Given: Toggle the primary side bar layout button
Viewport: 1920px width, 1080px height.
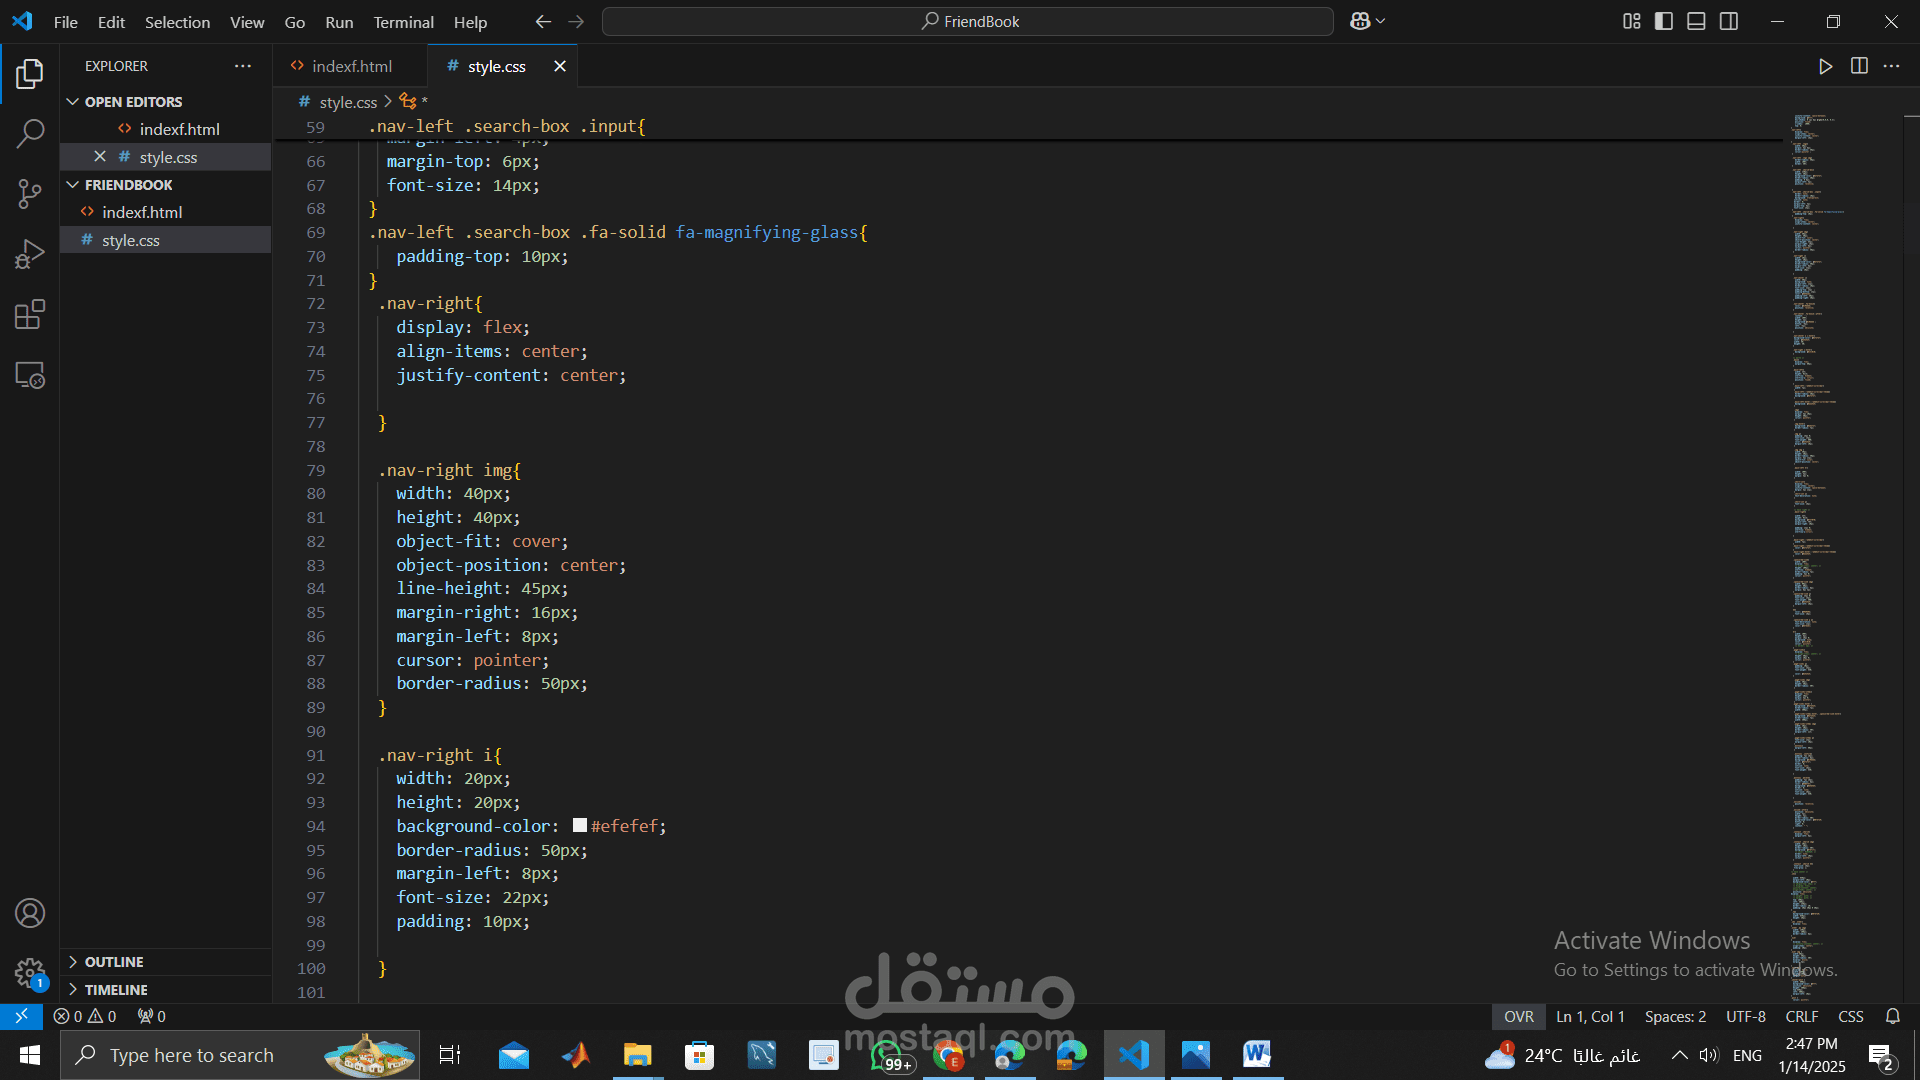Looking at the screenshot, I should point(1664,21).
